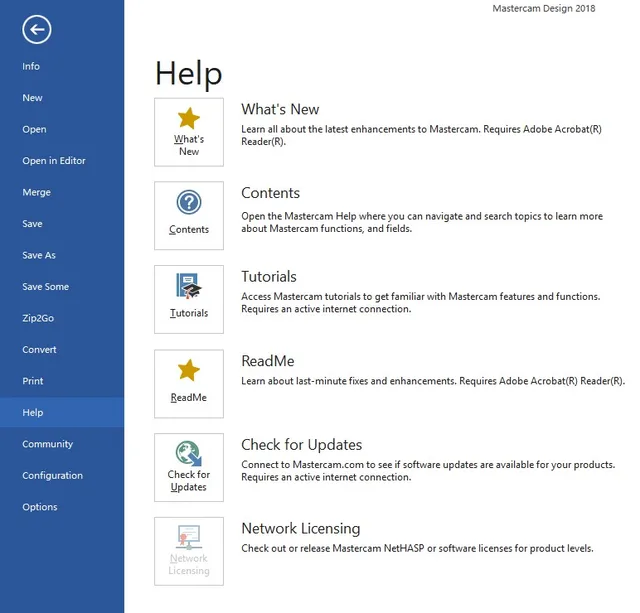Screen dimensions: 640x613
Task: Launch the Tutorials graduation cap button
Action: pyautogui.click(x=189, y=300)
